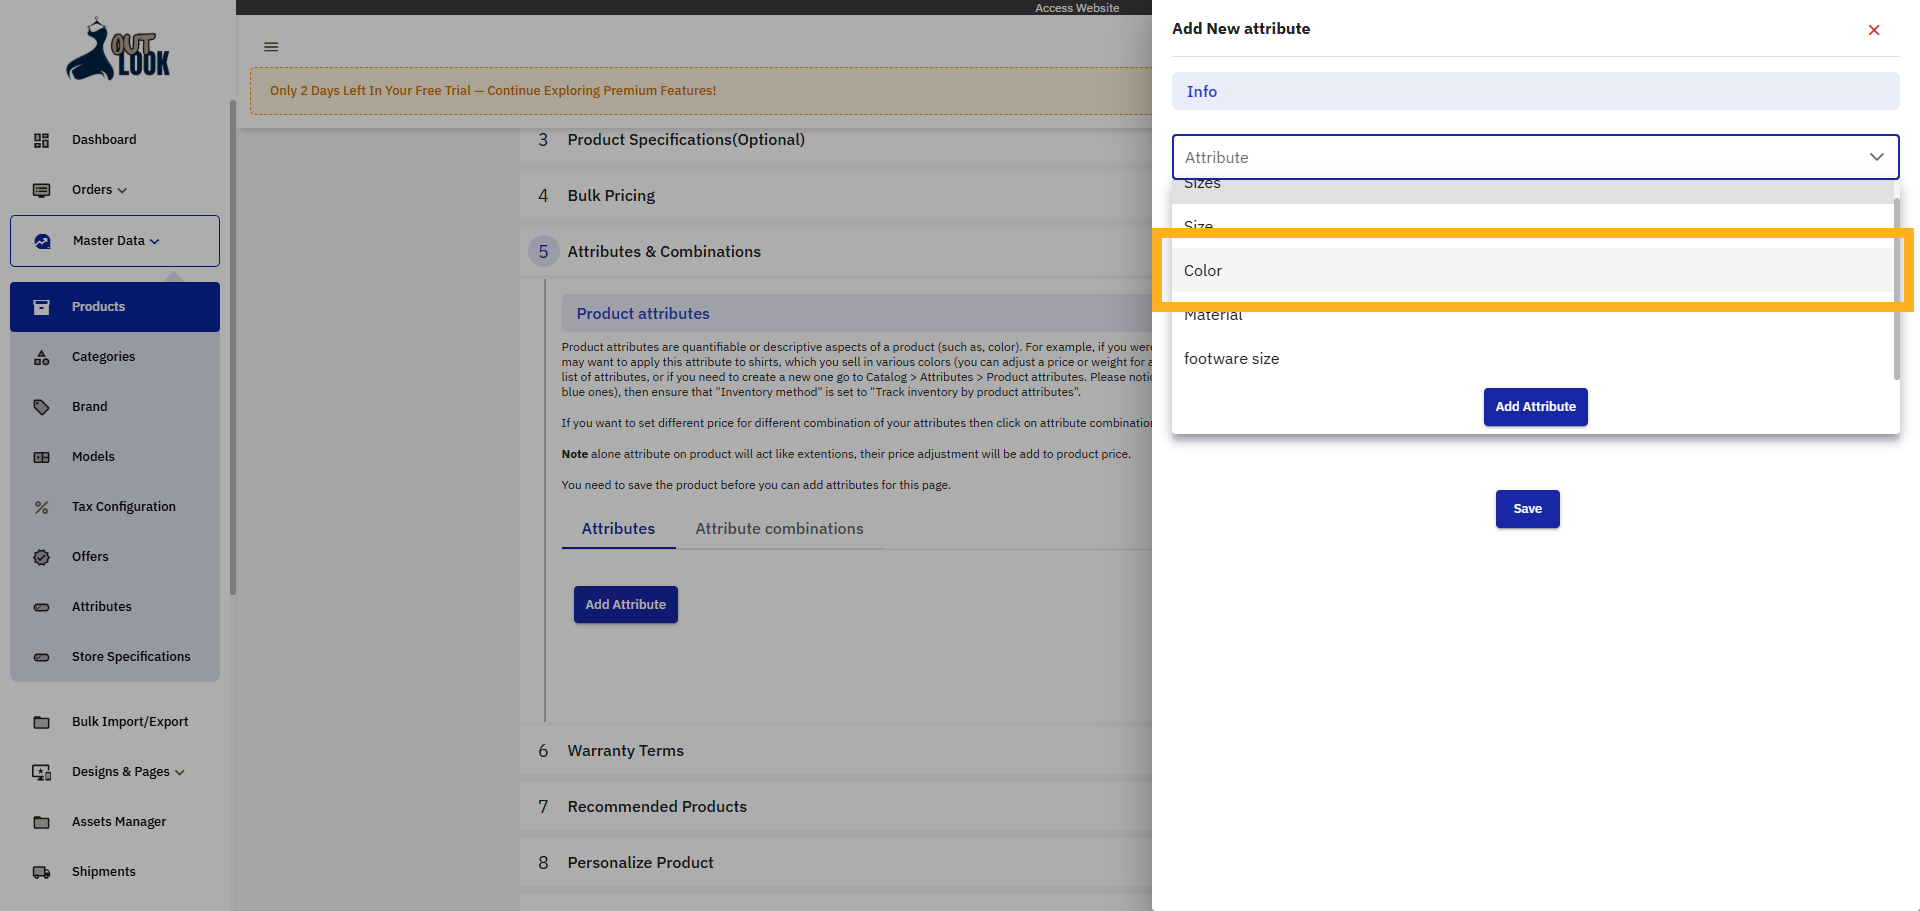
Task: Expand the Orders menu
Action: point(99,190)
